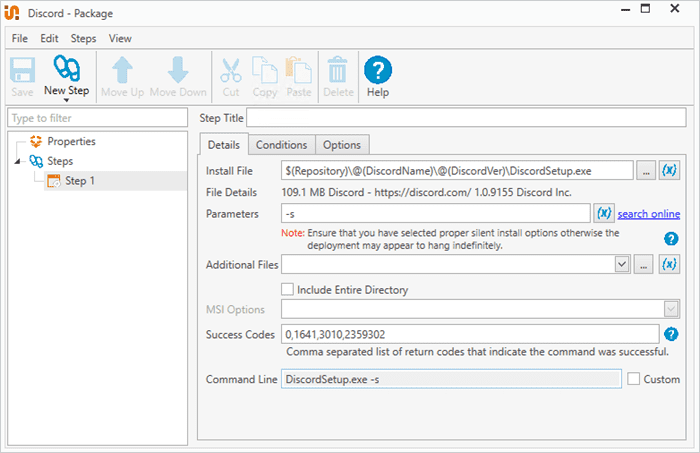Click the Success Codes field
700x453 pixels.
pos(470,334)
